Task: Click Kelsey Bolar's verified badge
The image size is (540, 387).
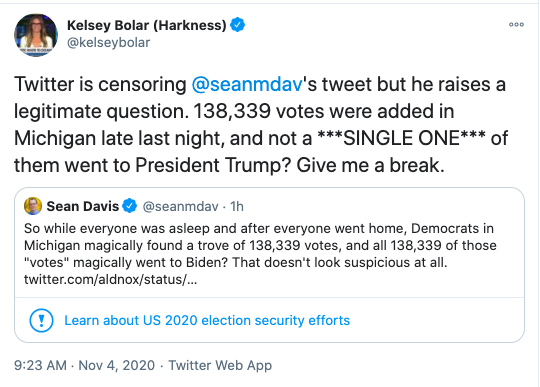Action: click(x=237, y=25)
